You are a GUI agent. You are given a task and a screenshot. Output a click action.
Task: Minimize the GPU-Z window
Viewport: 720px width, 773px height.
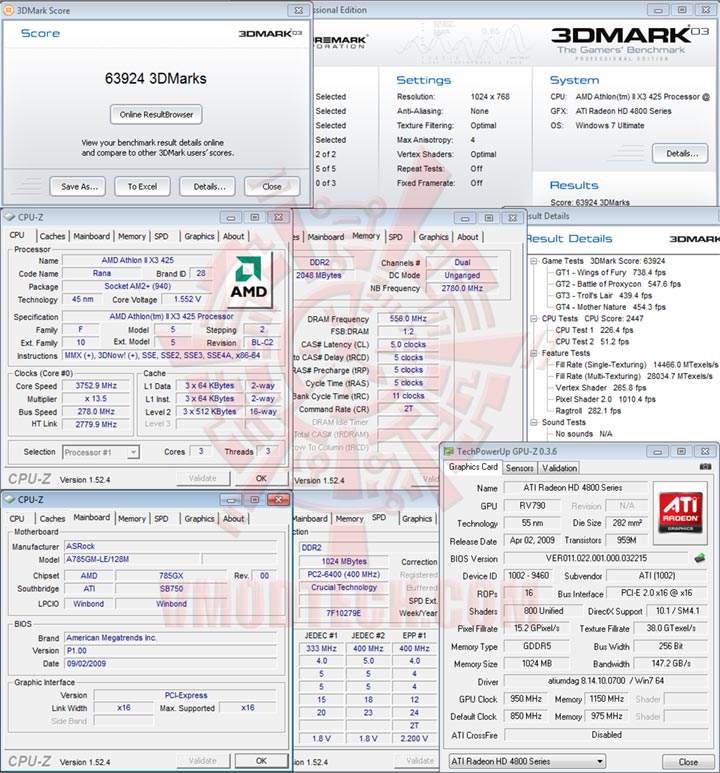657,452
